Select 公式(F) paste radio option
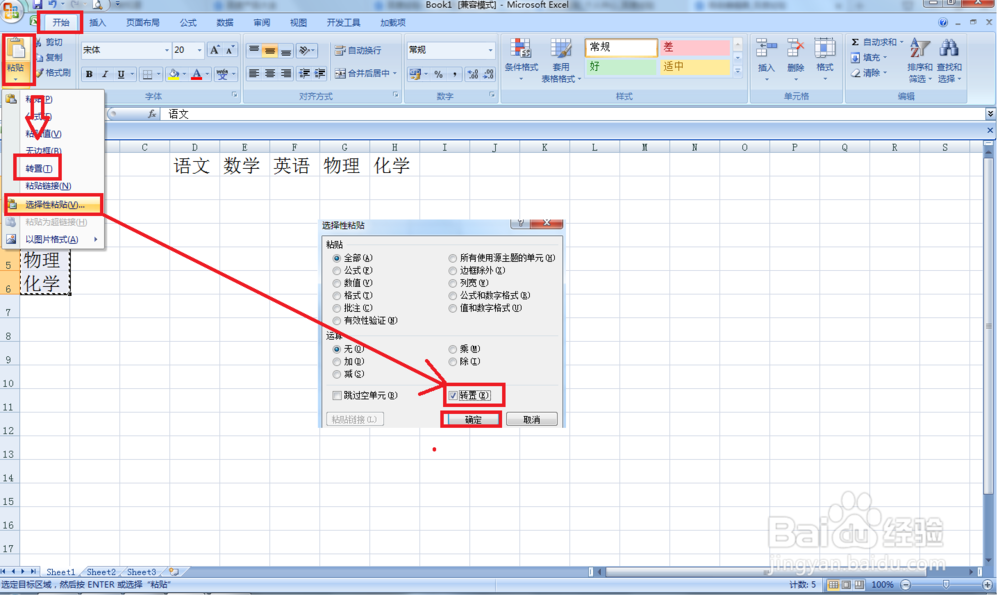 (x=337, y=271)
